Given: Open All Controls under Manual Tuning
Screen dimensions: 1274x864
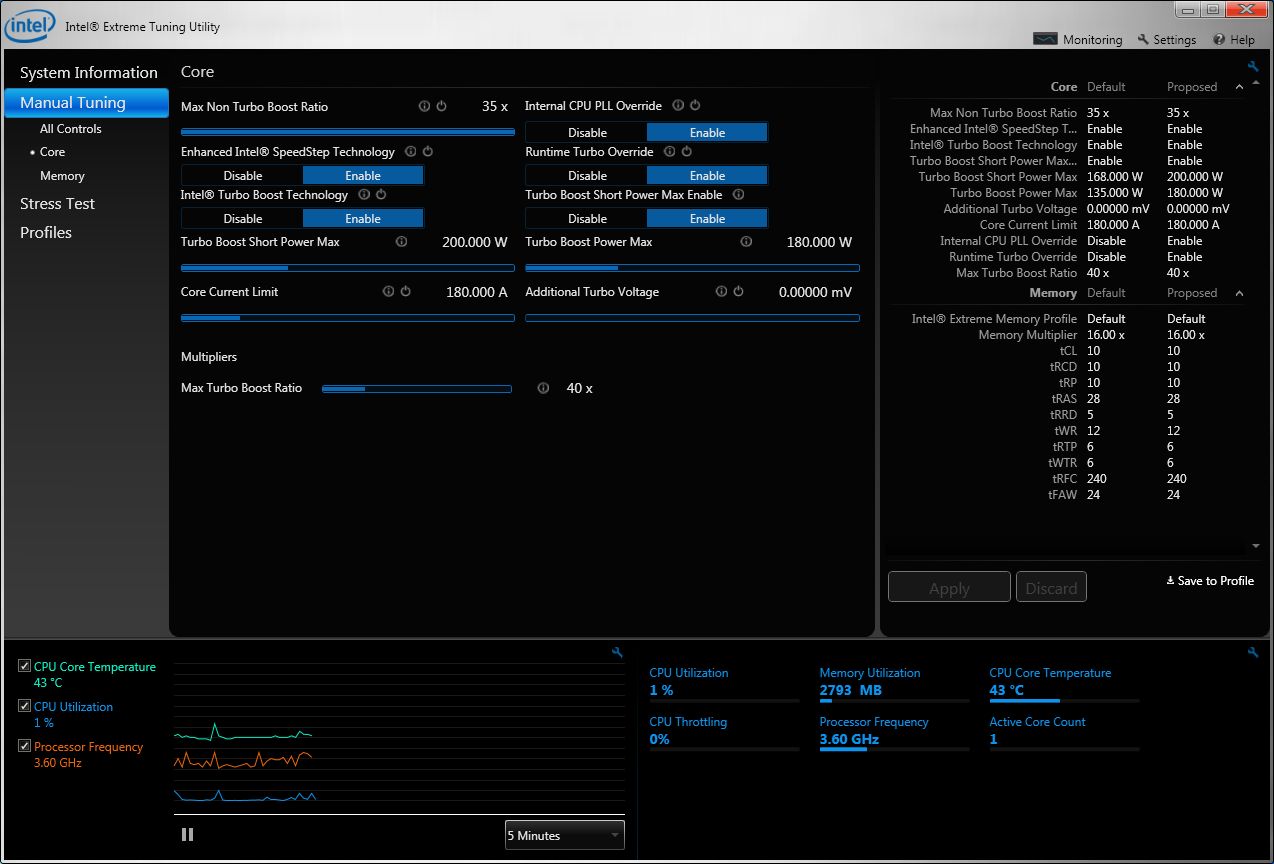Looking at the screenshot, I should (71, 129).
